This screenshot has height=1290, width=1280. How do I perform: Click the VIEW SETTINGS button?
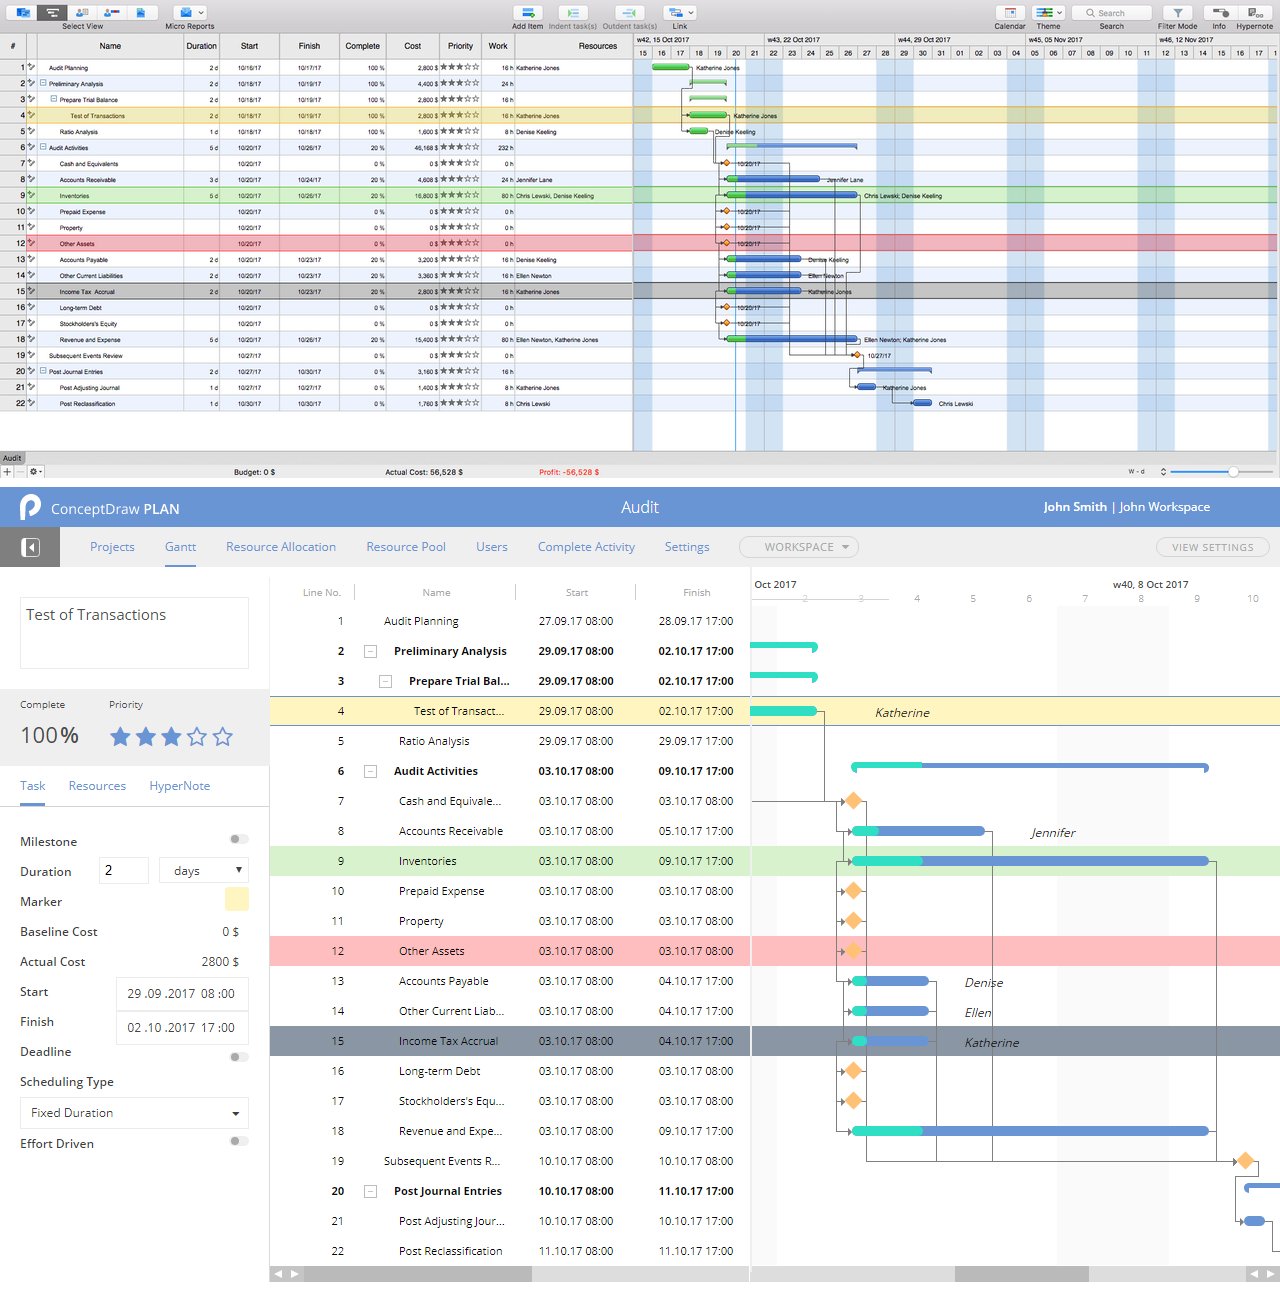(1212, 547)
